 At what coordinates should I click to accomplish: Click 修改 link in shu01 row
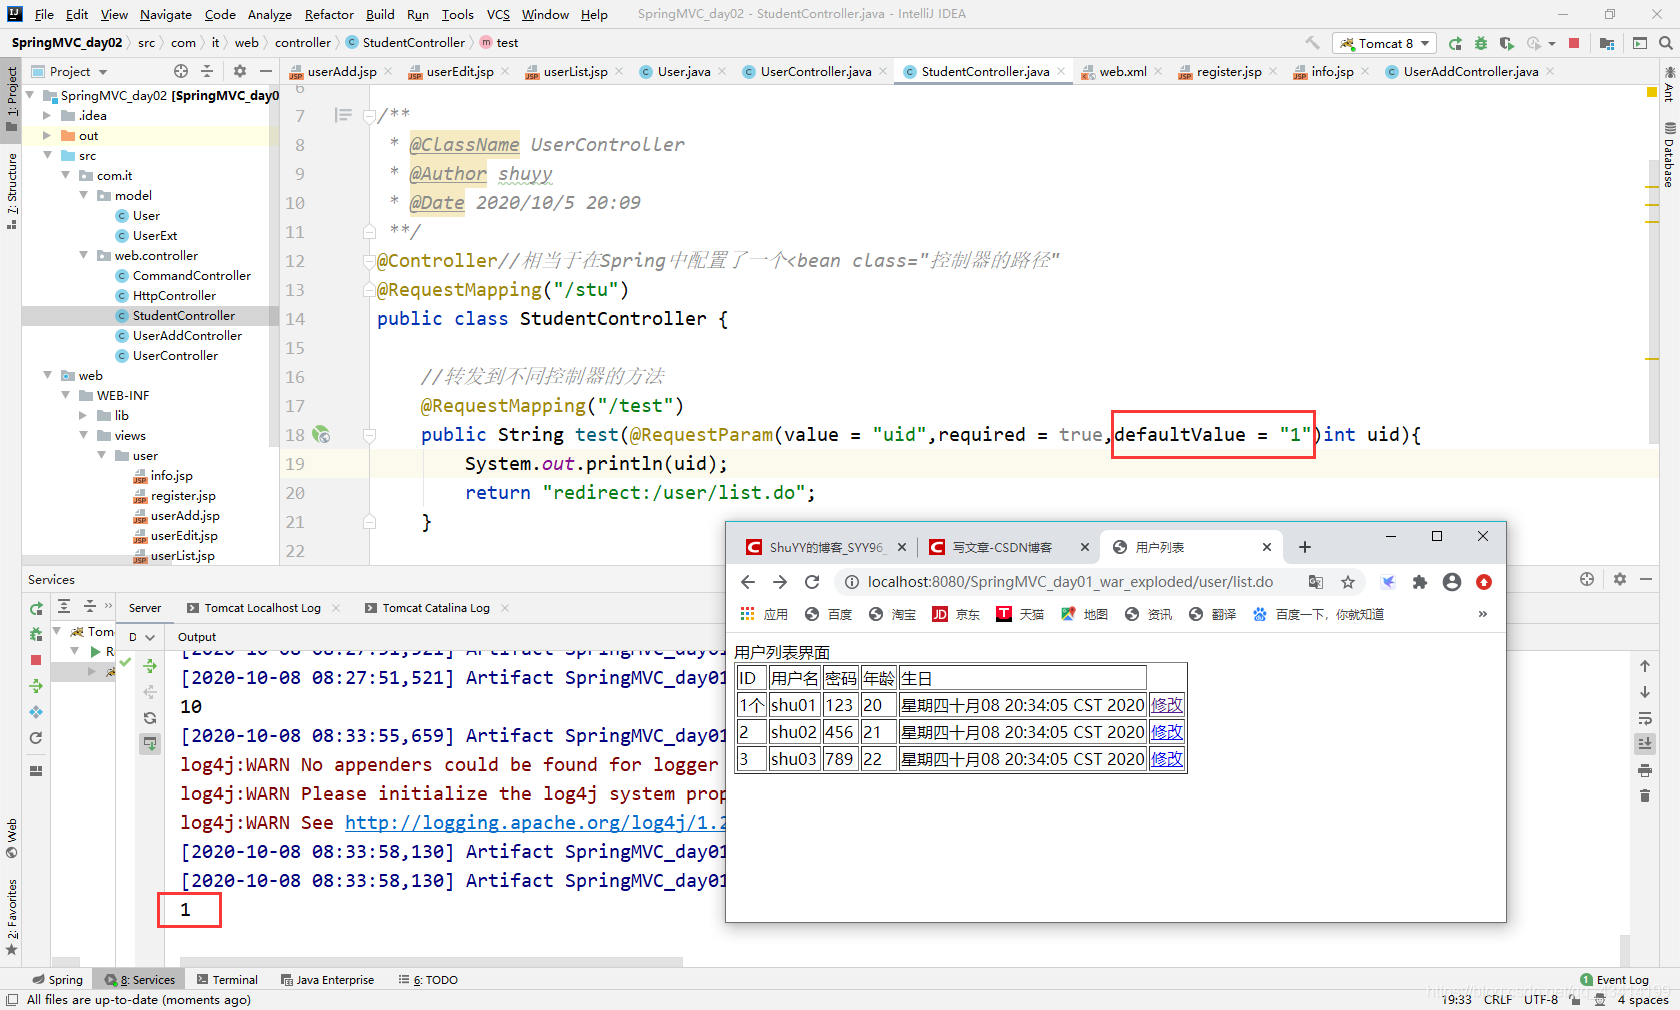point(1167,705)
